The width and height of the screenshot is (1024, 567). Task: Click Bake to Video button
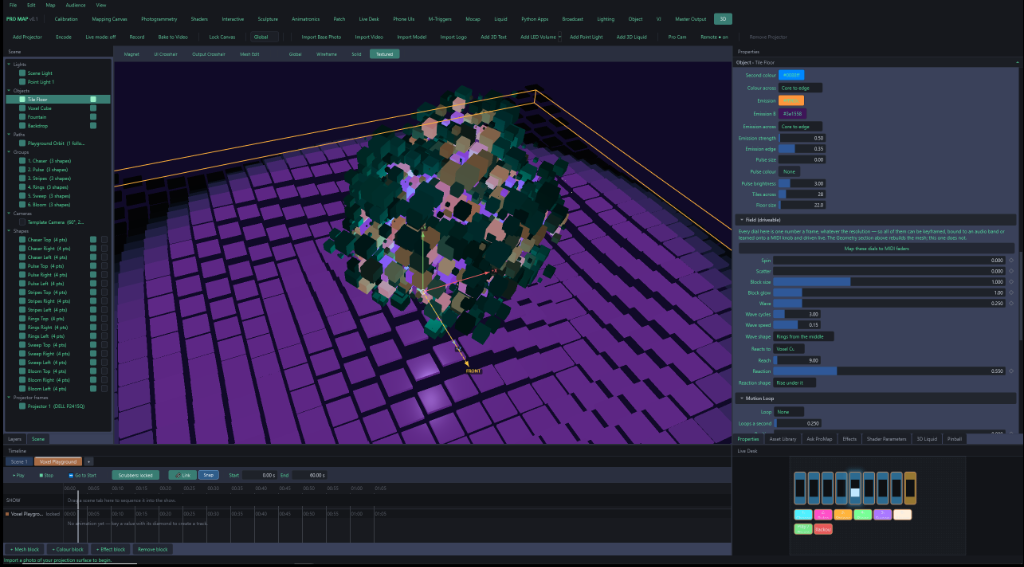(x=172, y=37)
